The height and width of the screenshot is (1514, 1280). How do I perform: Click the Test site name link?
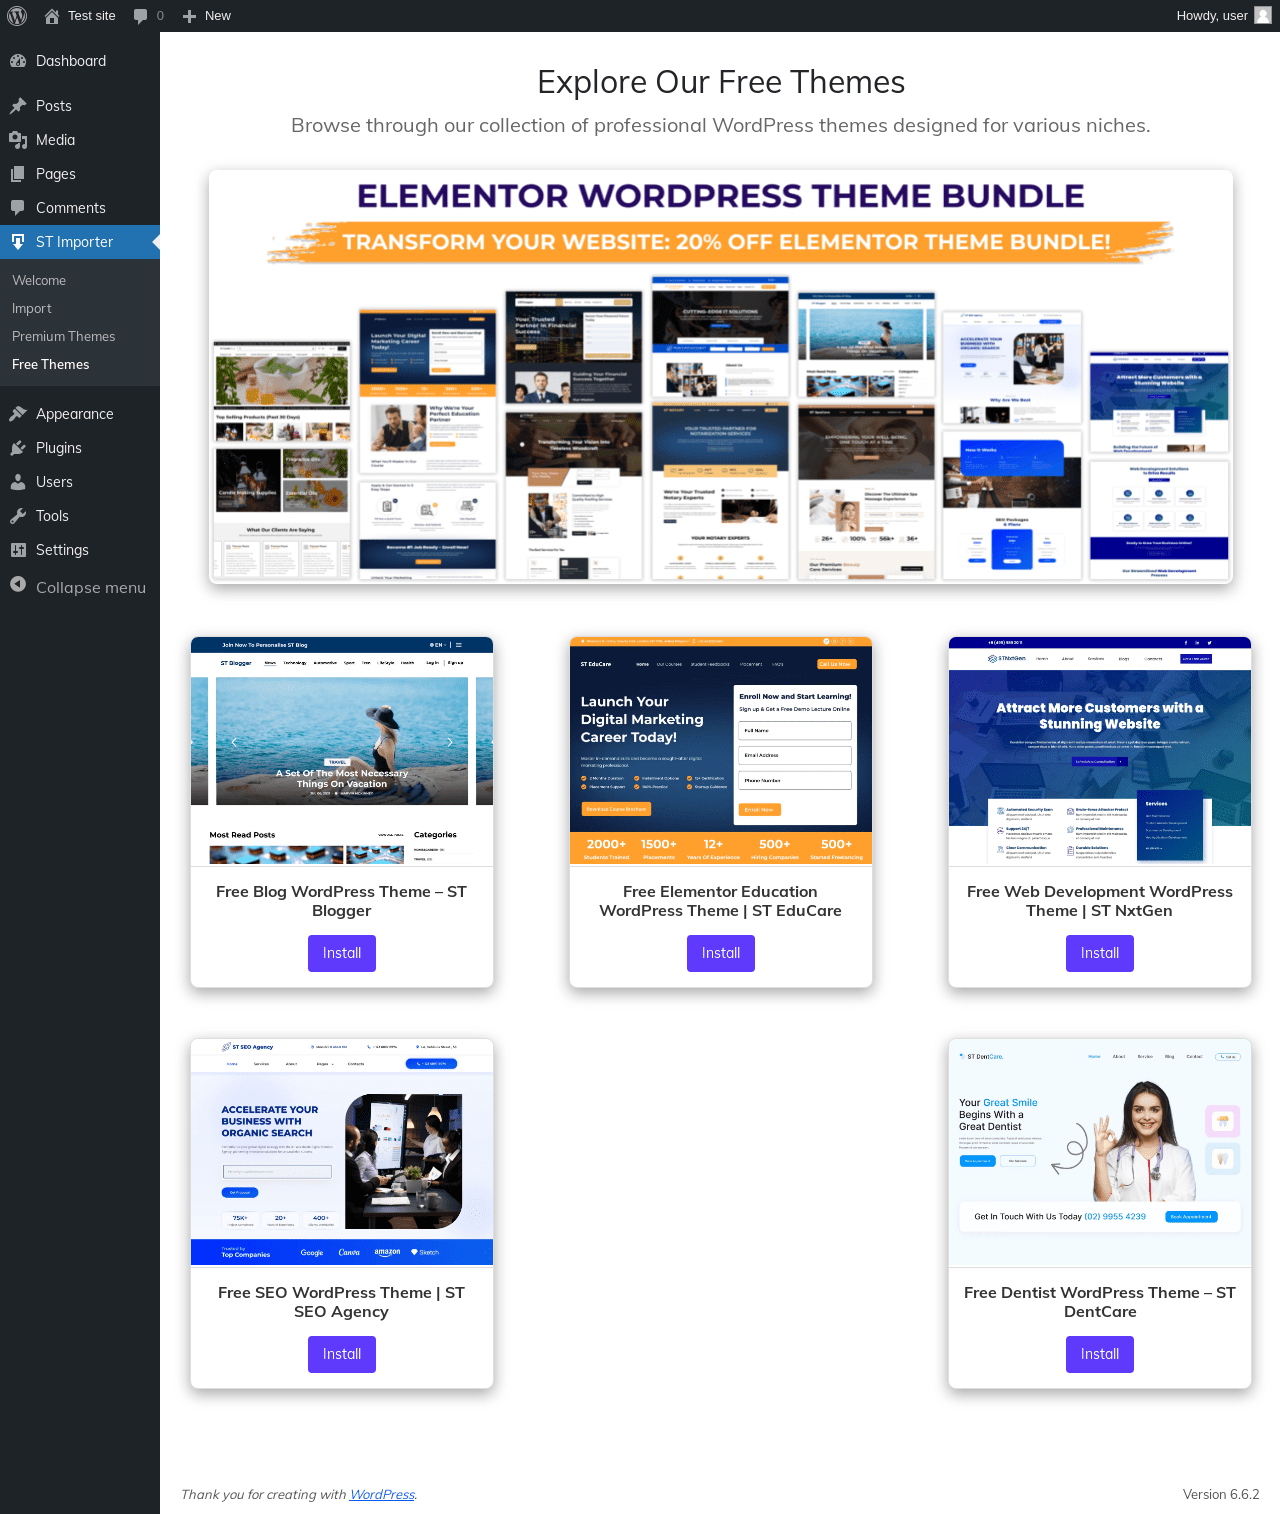[92, 16]
